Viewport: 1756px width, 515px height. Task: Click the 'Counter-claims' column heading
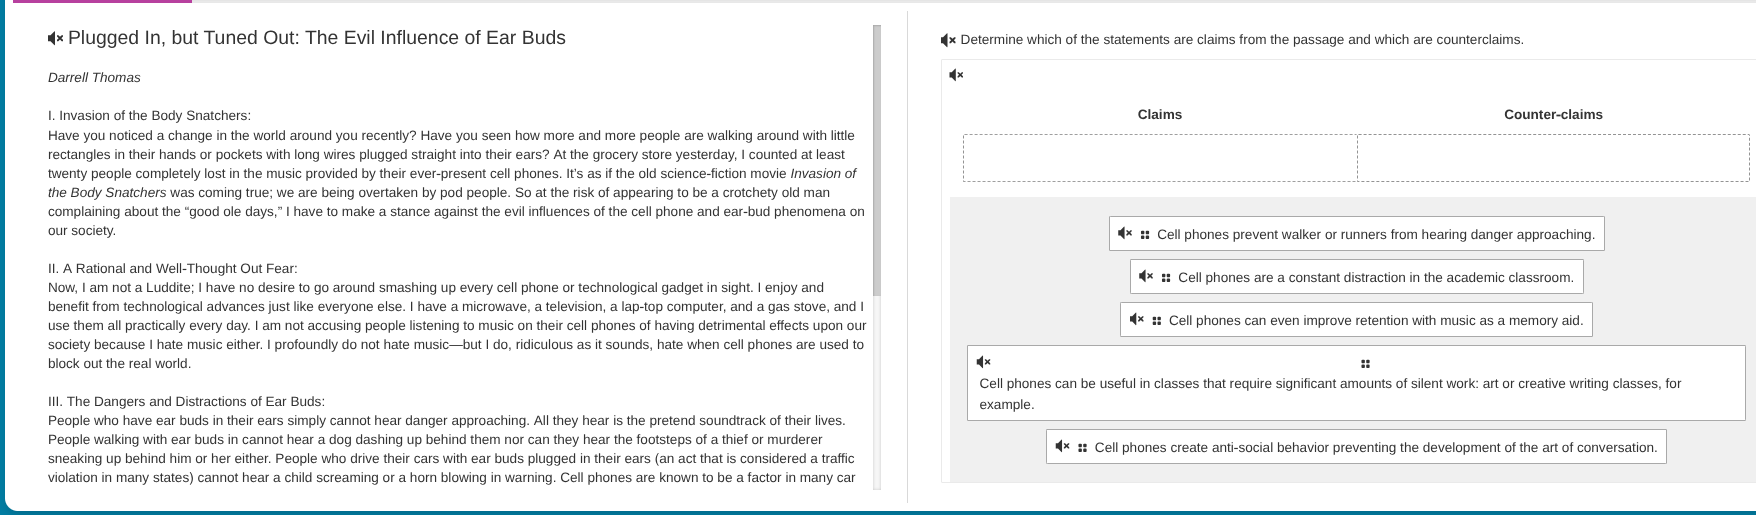(x=1553, y=115)
